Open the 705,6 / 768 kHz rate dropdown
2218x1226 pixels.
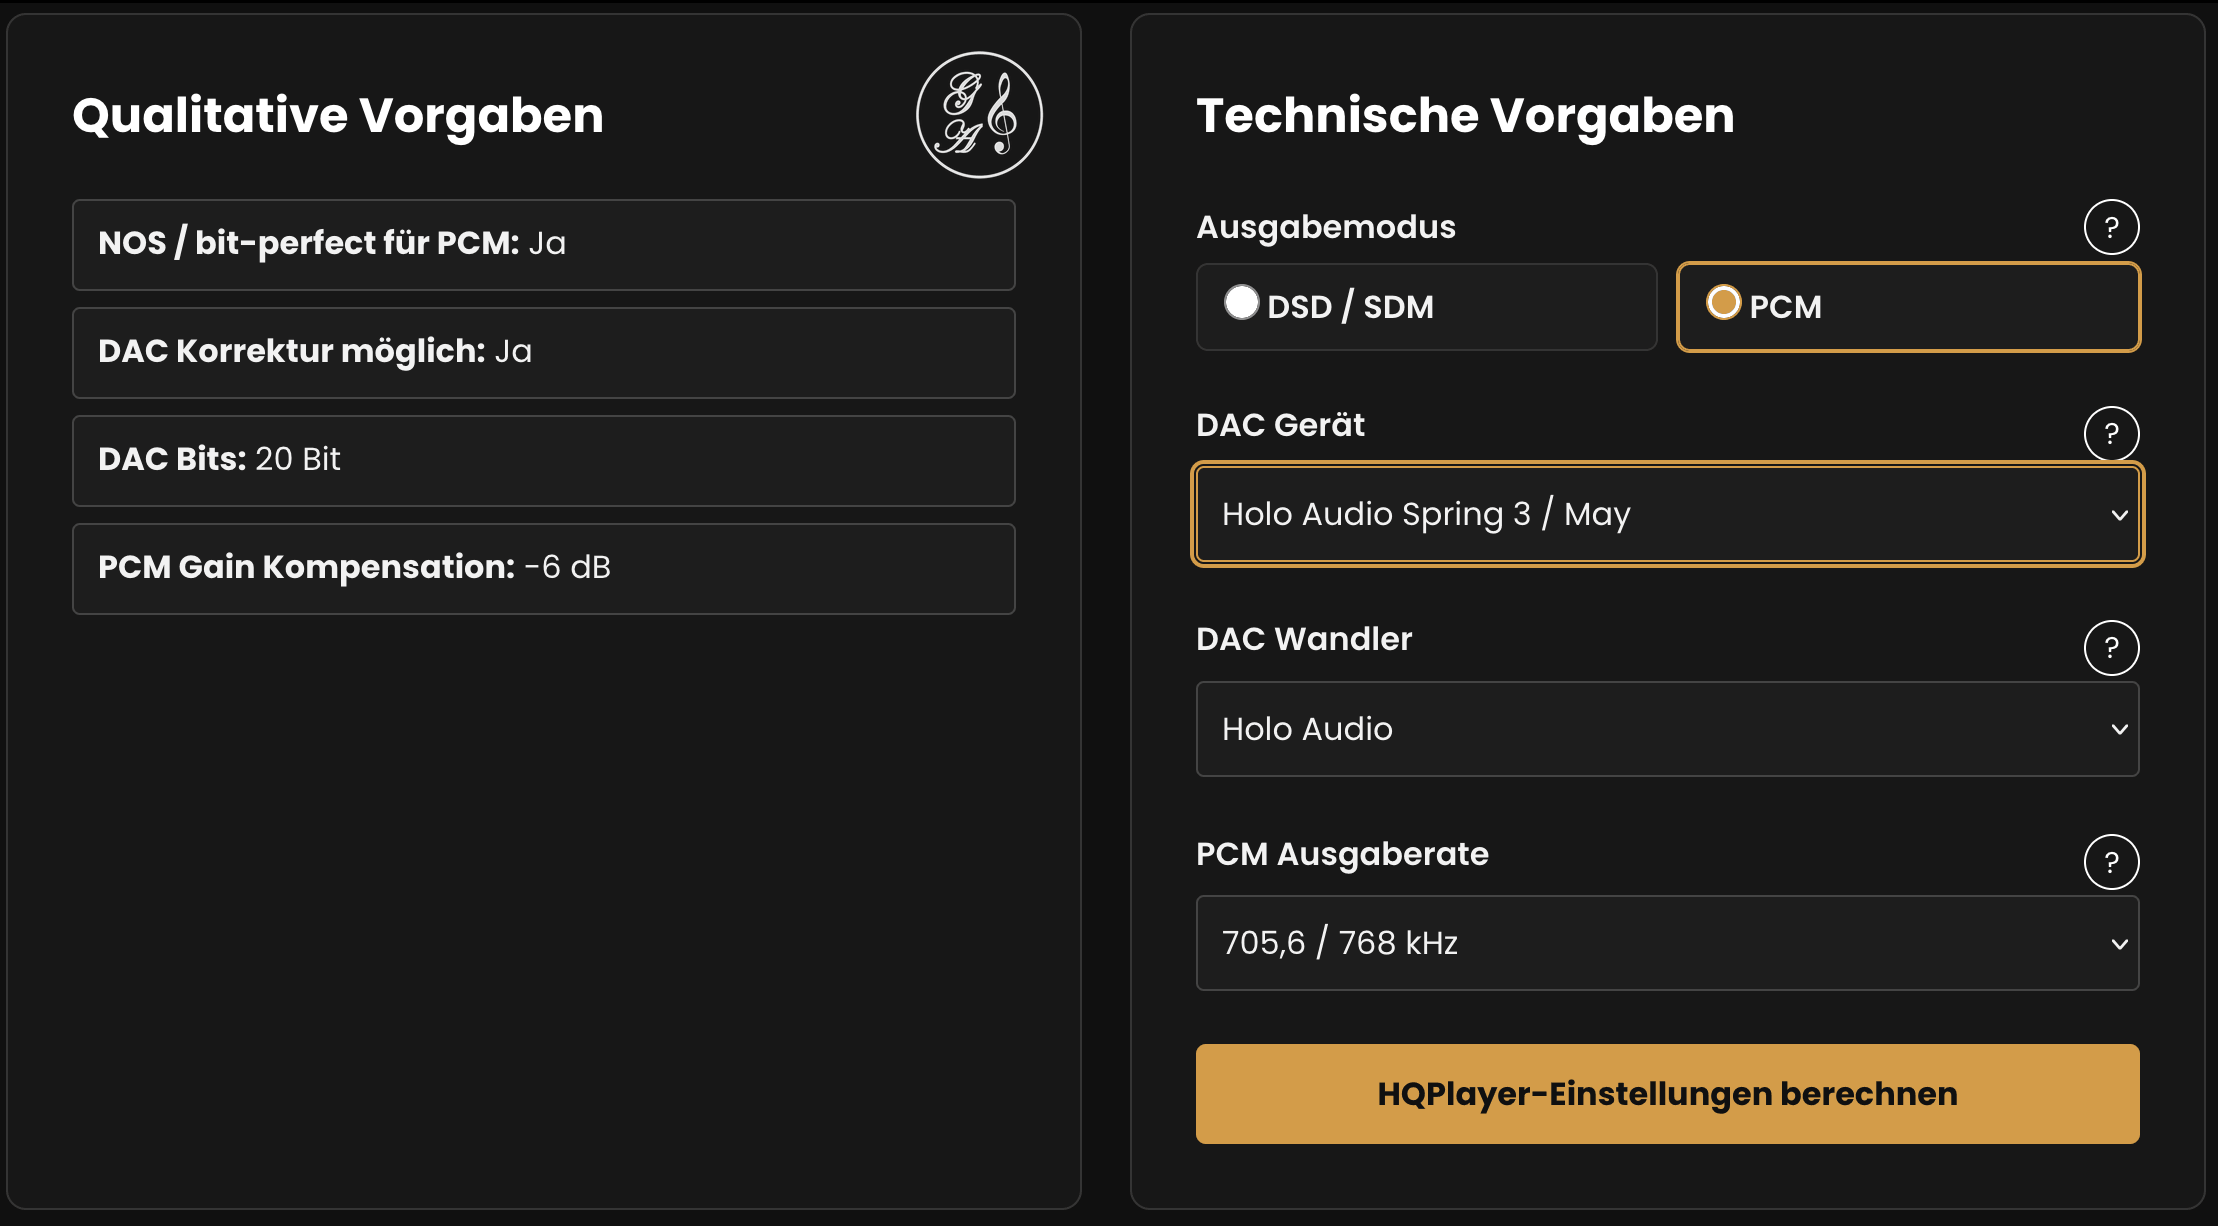point(1667,943)
